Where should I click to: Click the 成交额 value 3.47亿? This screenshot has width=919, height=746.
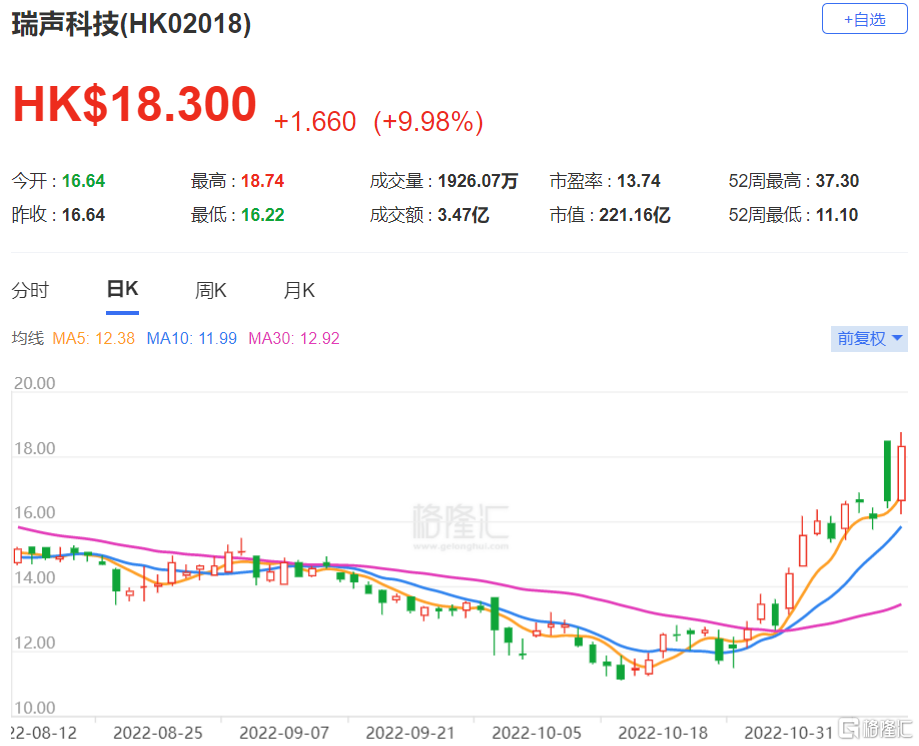tap(464, 215)
